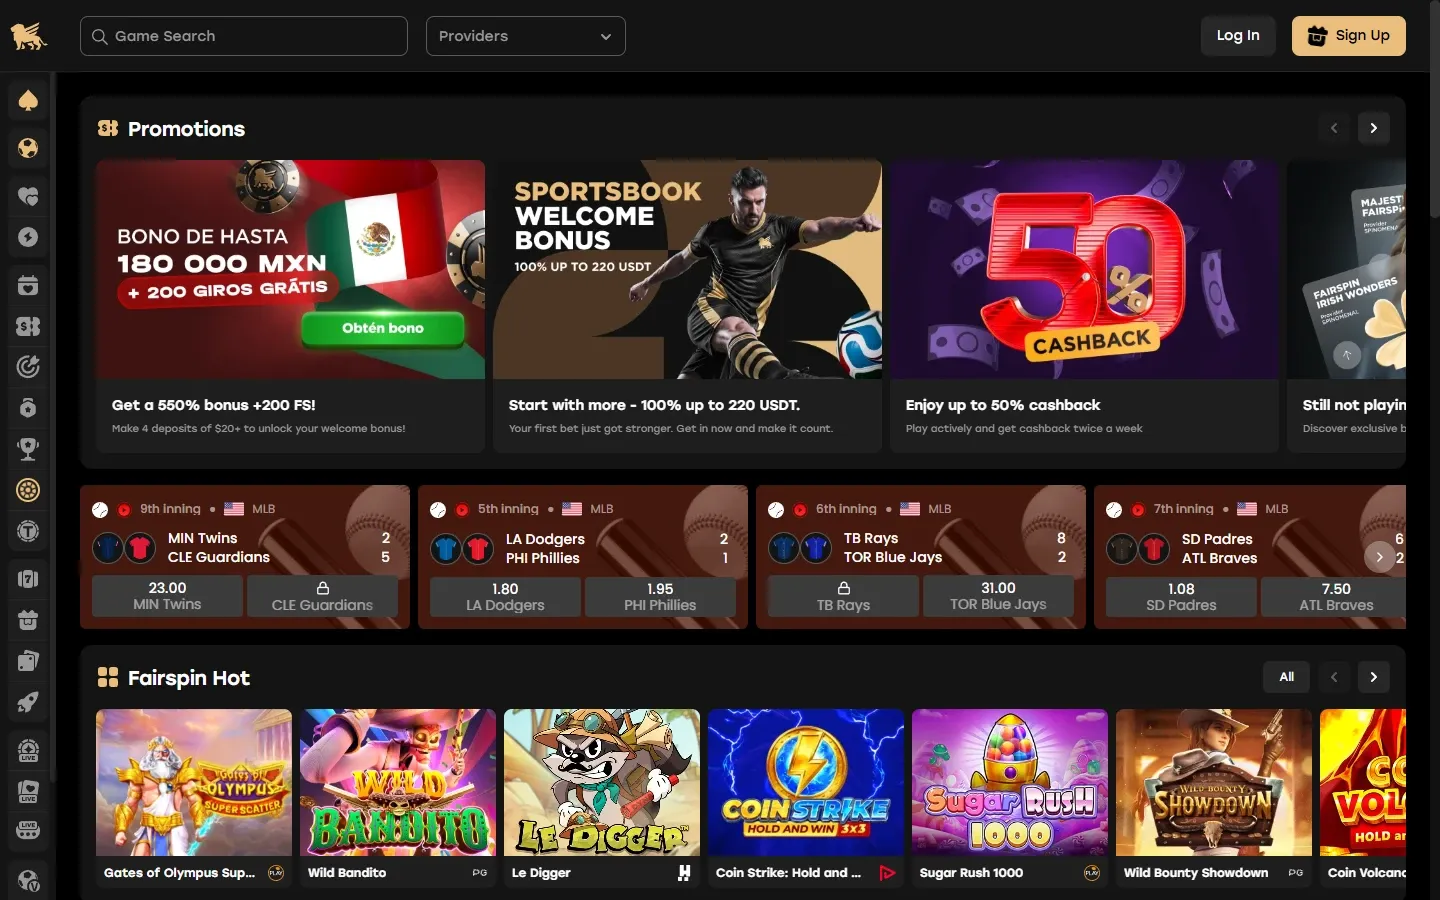Bet on PHI Phillies at 1.95

[660, 596]
